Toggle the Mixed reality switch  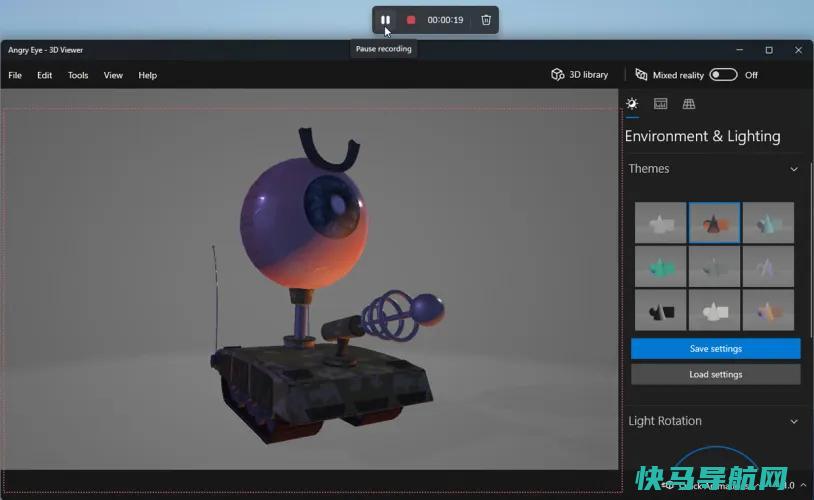pyautogui.click(x=723, y=75)
